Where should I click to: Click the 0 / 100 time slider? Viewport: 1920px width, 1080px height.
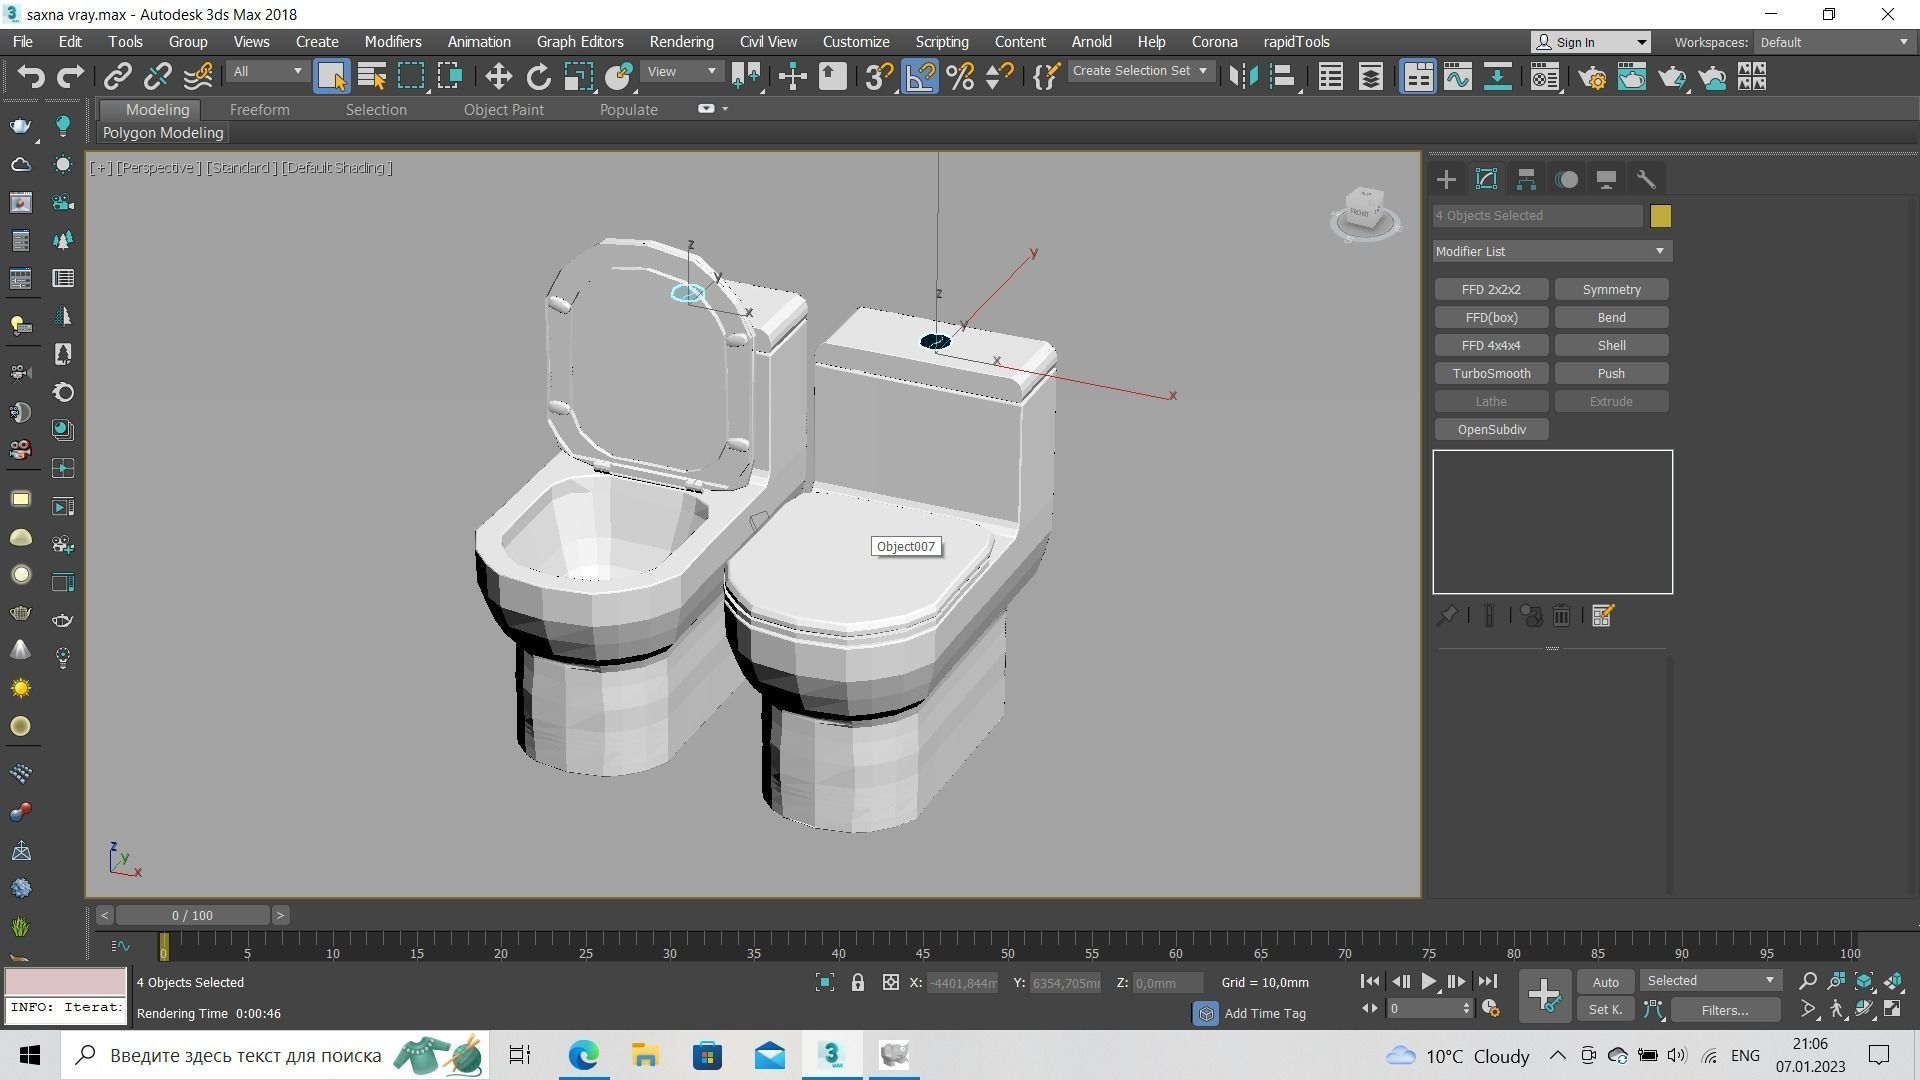click(x=192, y=916)
